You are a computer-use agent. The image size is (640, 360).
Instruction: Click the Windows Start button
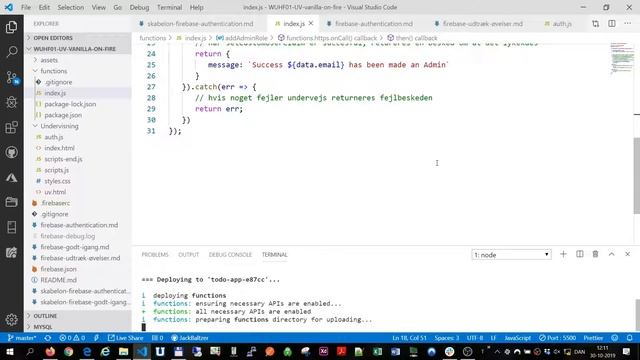[x=10, y=351]
